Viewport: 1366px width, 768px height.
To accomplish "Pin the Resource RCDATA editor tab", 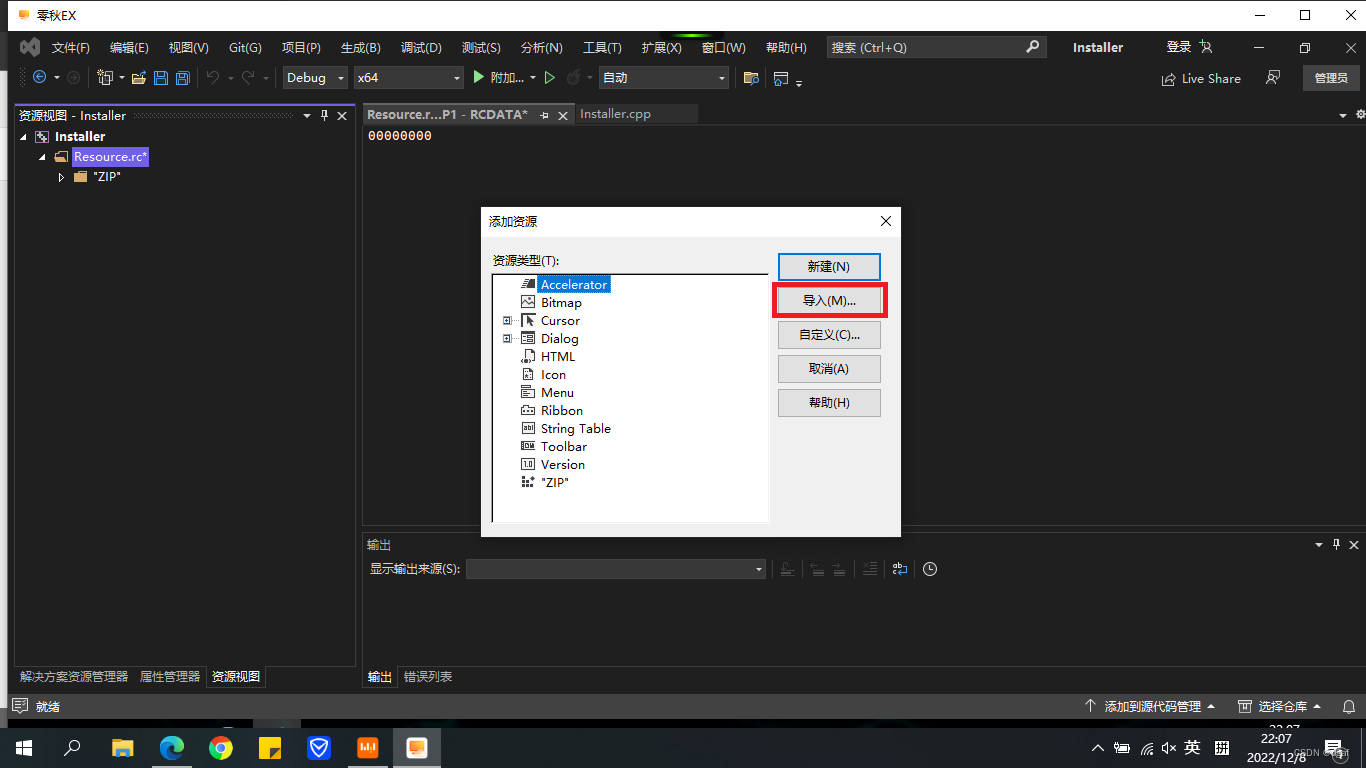I will (x=545, y=116).
